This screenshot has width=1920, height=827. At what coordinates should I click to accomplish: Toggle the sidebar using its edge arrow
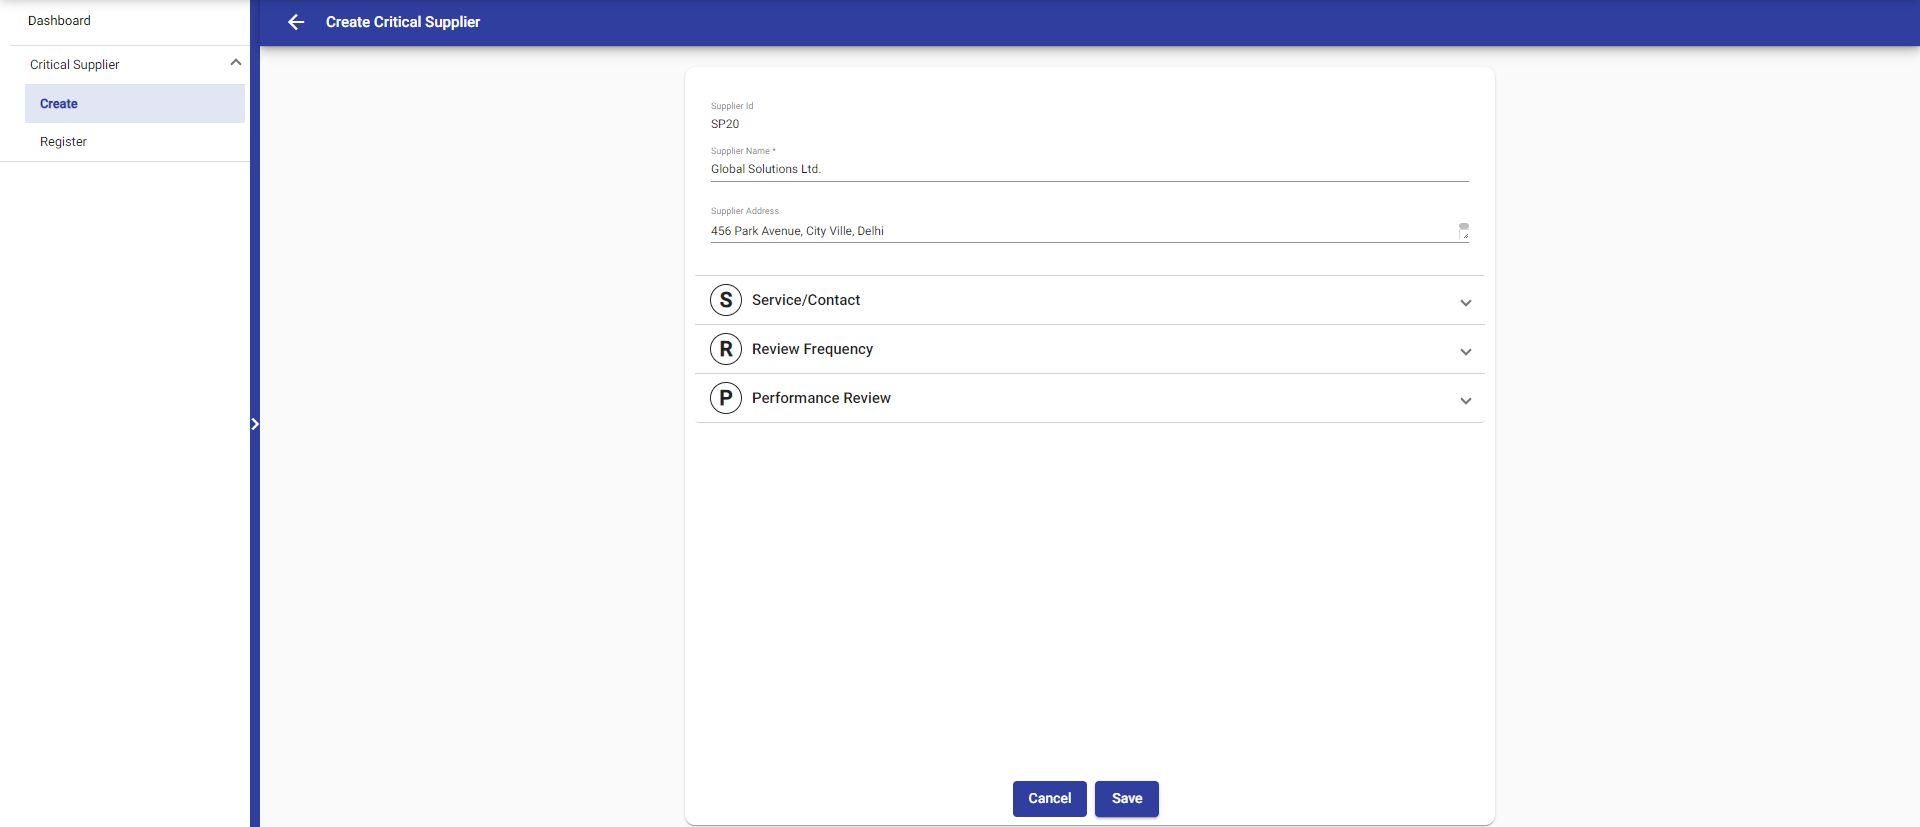pyautogui.click(x=255, y=424)
